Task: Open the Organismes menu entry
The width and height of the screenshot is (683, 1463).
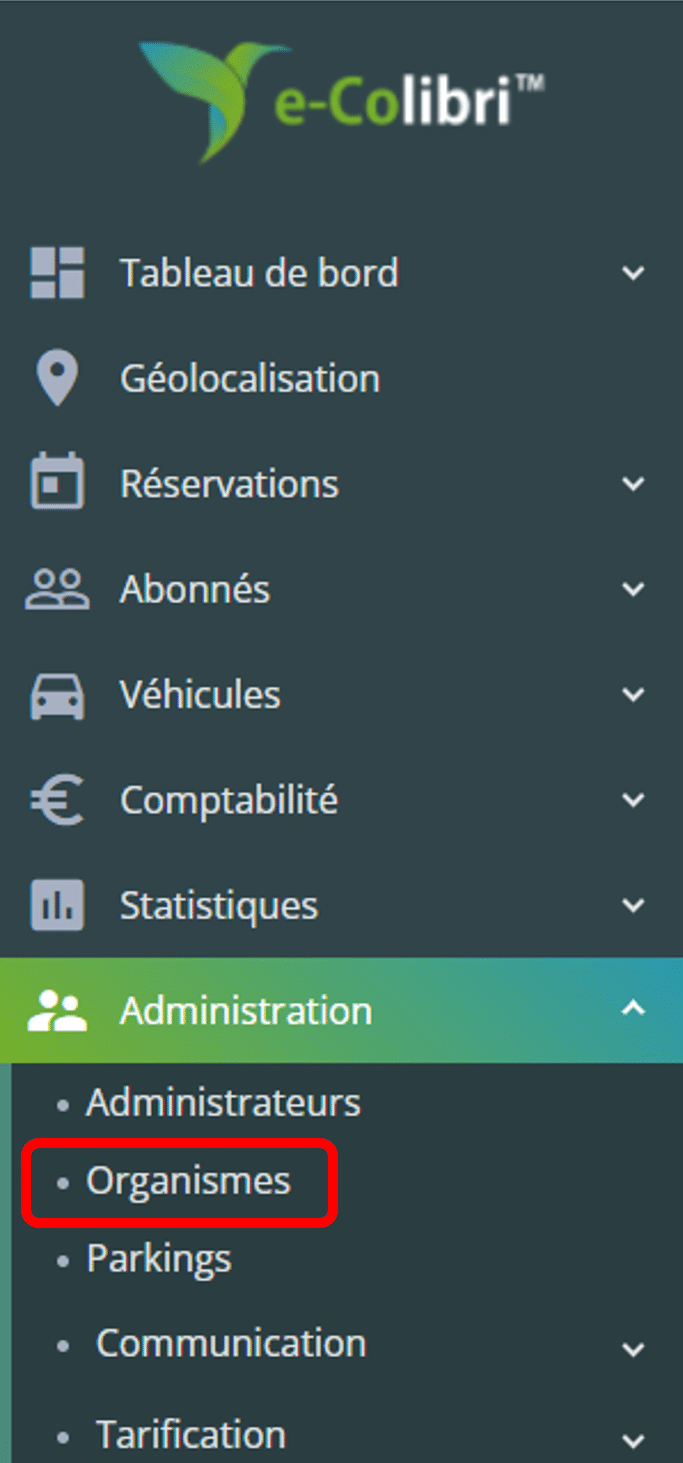Action: click(188, 1181)
